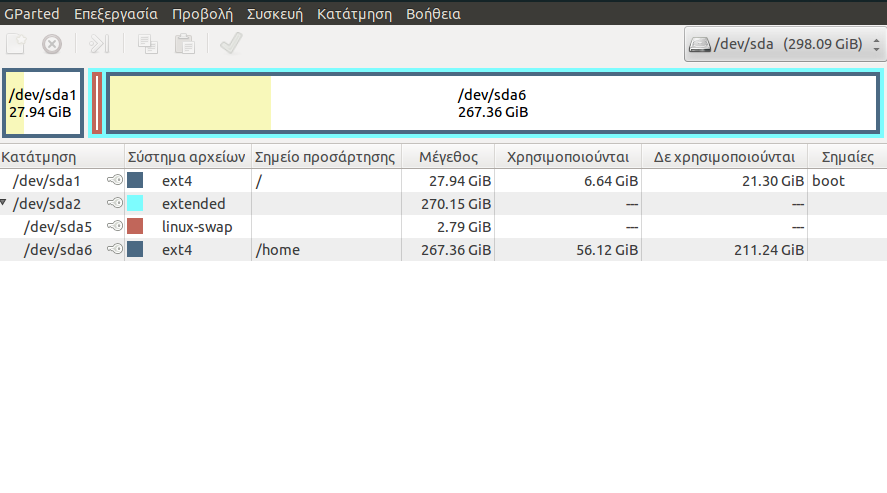Click the Delete partition toolbar icon
The width and height of the screenshot is (887, 493).
(x=52, y=44)
